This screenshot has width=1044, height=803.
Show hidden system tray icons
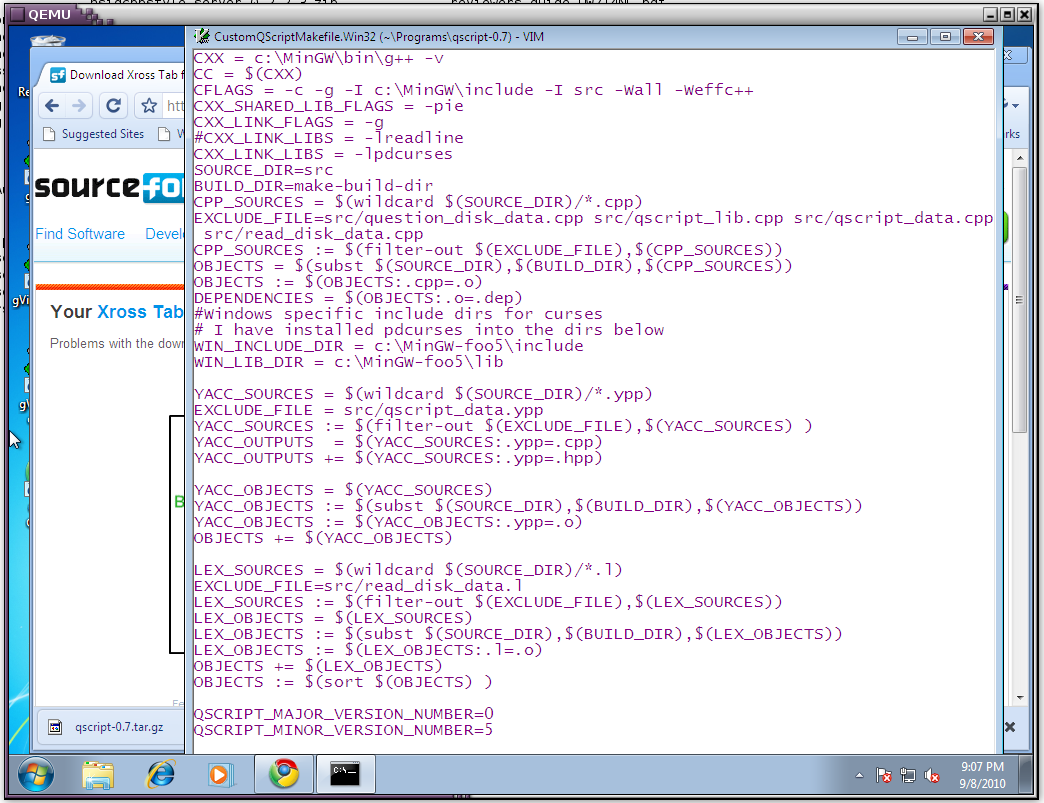coord(860,775)
